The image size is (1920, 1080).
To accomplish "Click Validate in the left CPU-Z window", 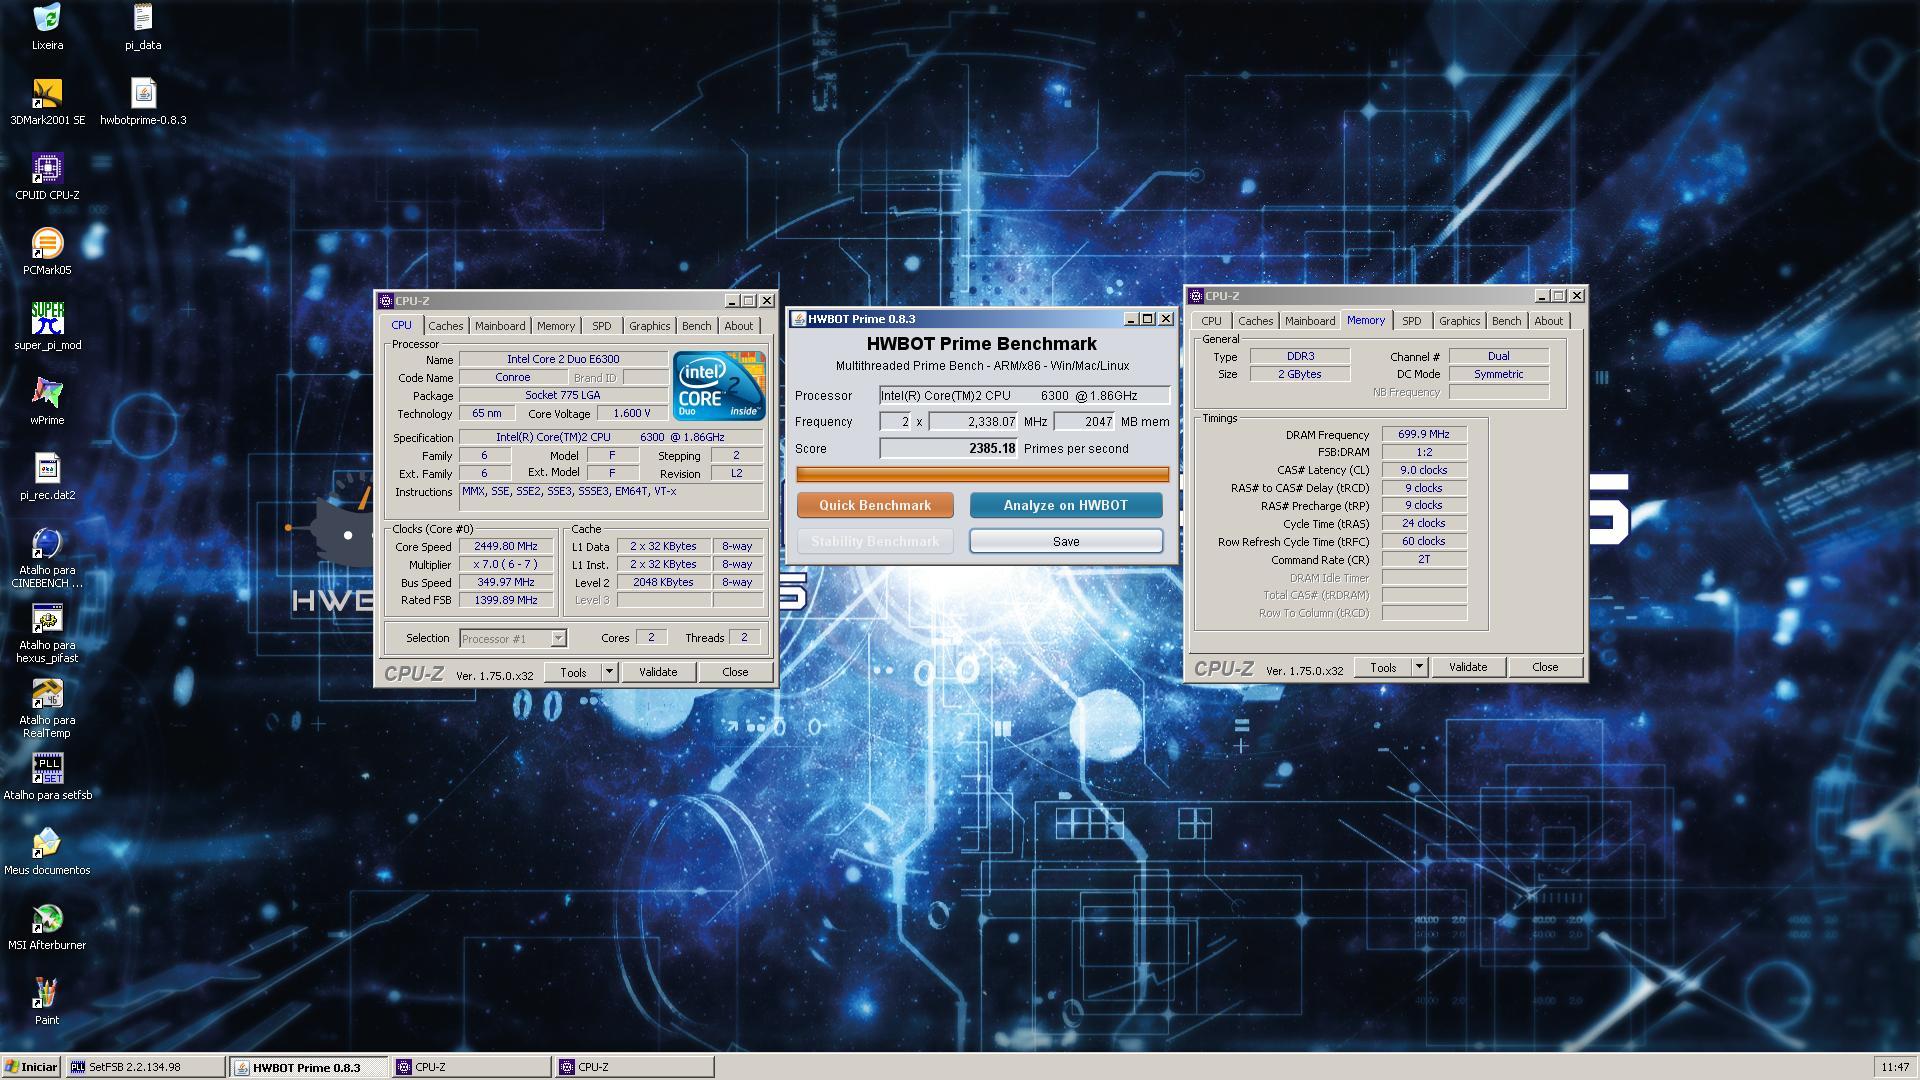I will (658, 672).
